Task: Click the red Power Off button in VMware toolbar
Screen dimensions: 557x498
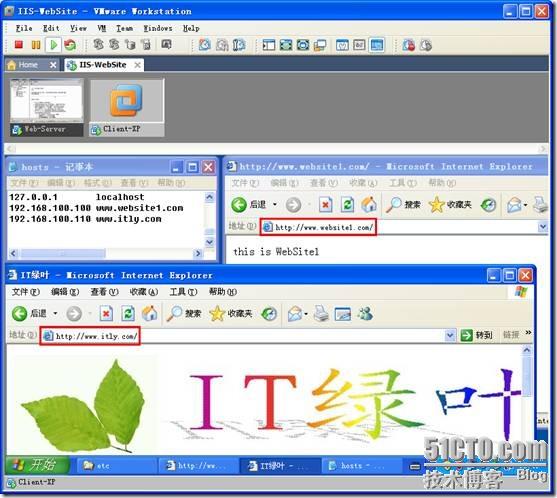Action: [x=19, y=45]
